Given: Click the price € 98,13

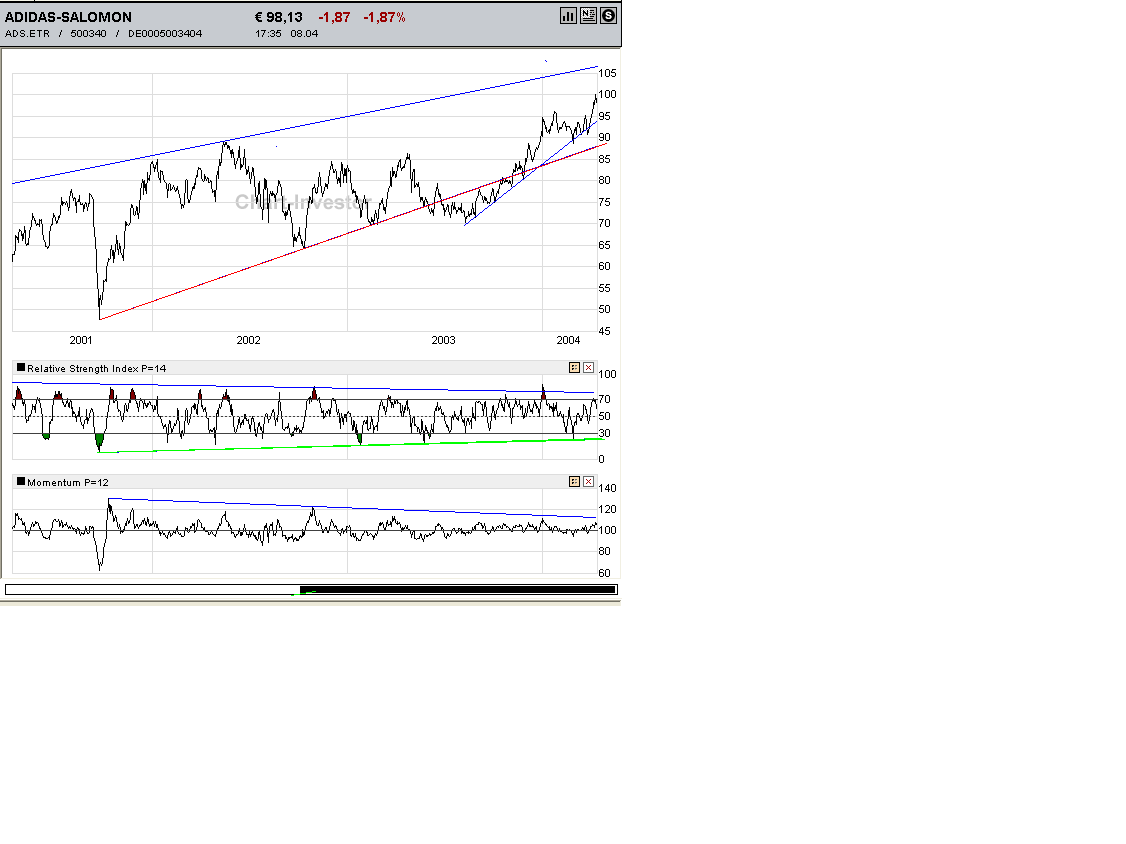Looking at the screenshot, I should click(279, 17).
